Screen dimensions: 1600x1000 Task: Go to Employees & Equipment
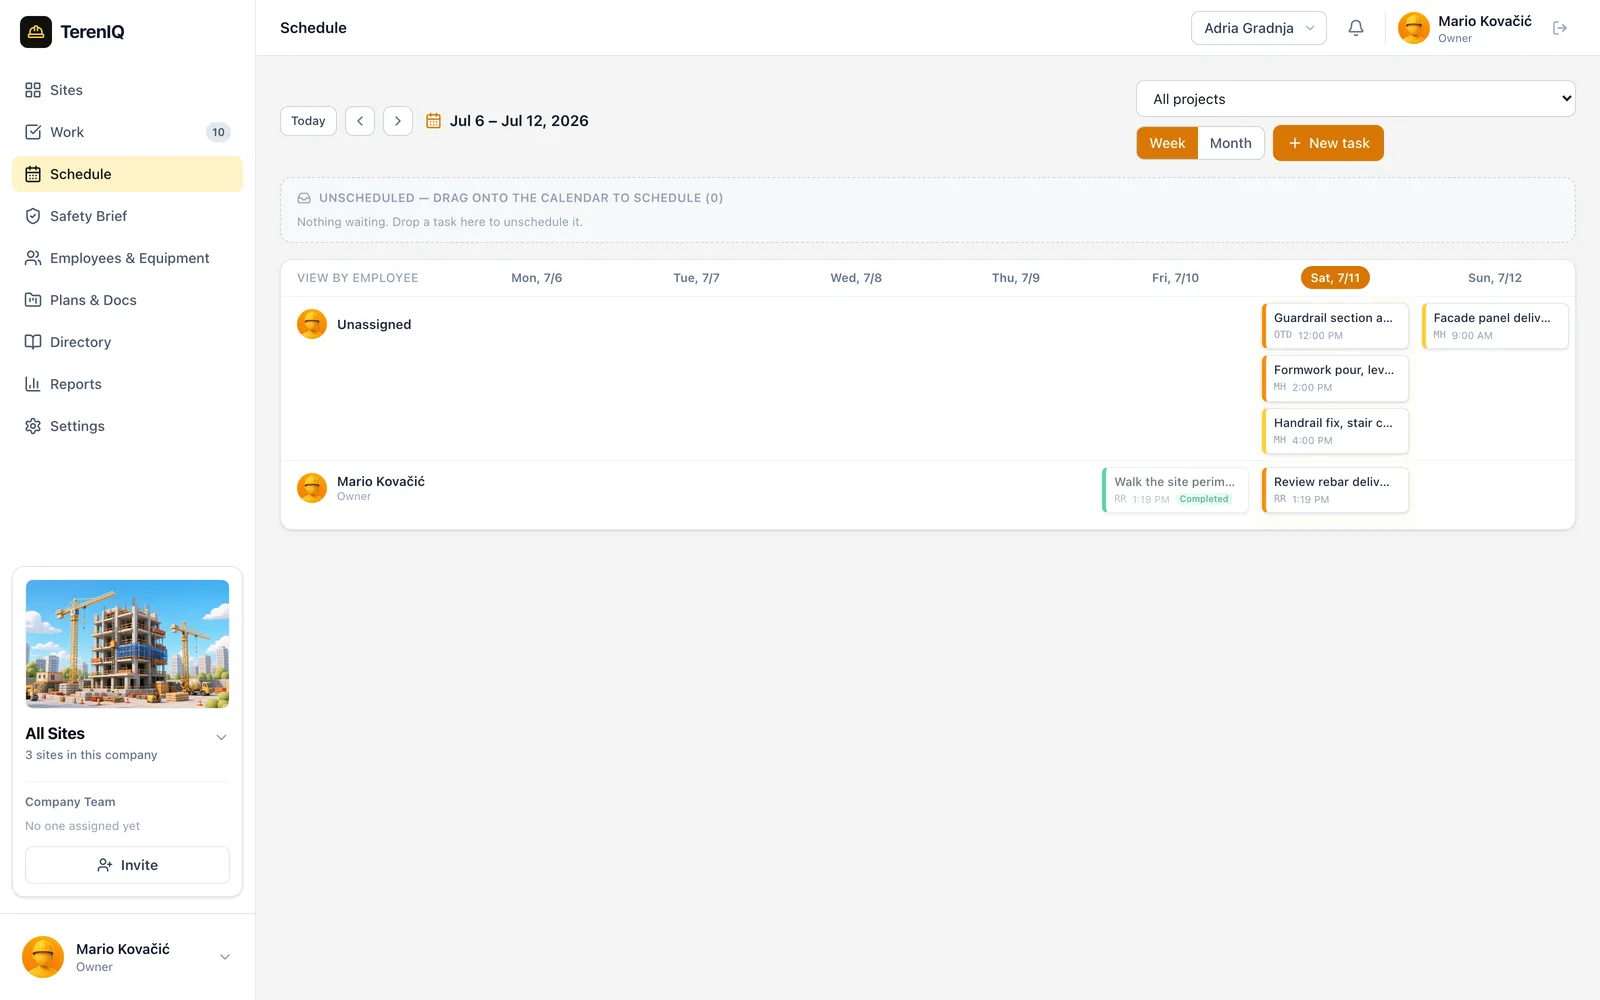[x=127, y=258]
